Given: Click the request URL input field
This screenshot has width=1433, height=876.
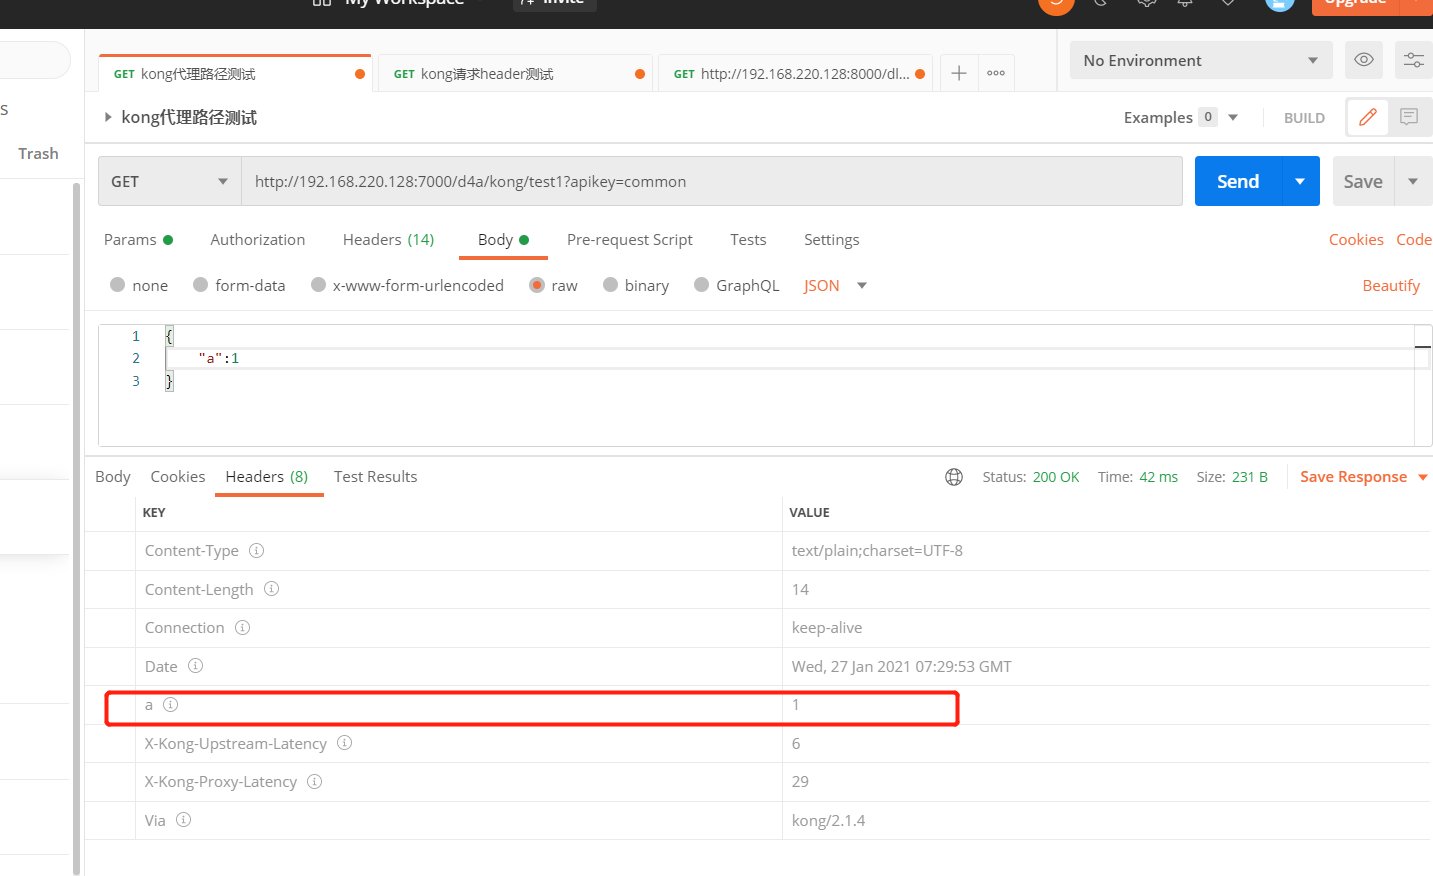Looking at the screenshot, I should 712,181.
